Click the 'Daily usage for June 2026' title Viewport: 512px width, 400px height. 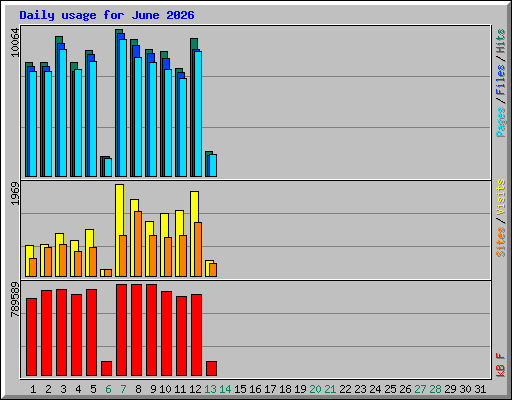[107, 15]
